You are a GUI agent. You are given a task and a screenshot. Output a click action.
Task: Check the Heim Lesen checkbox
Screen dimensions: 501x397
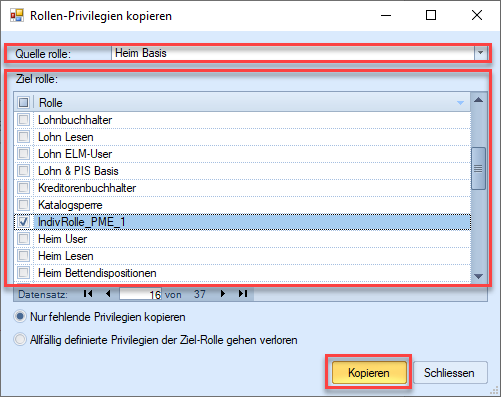pos(24,256)
